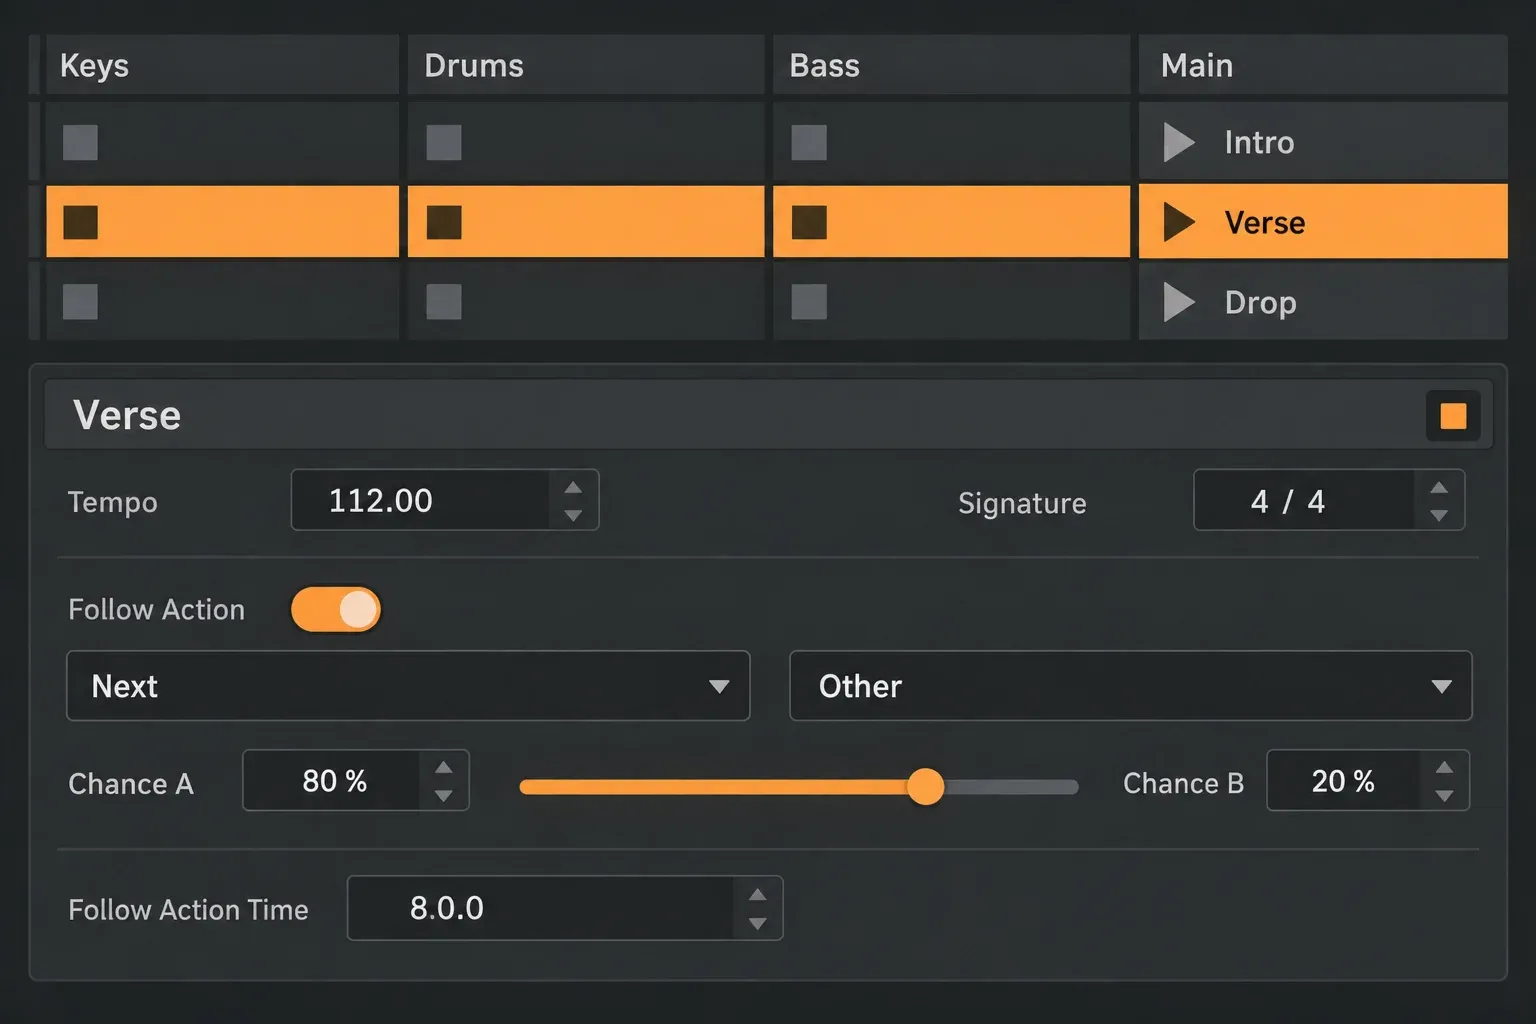Stop the Bass clip slot in Verse row
Image resolution: width=1536 pixels, height=1024 pixels.
pyautogui.click(x=809, y=222)
